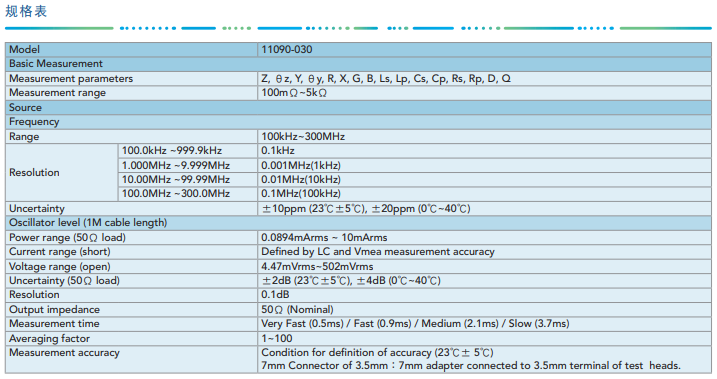Click the Resolution label next to 0.1dB

click(x=34, y=295)
